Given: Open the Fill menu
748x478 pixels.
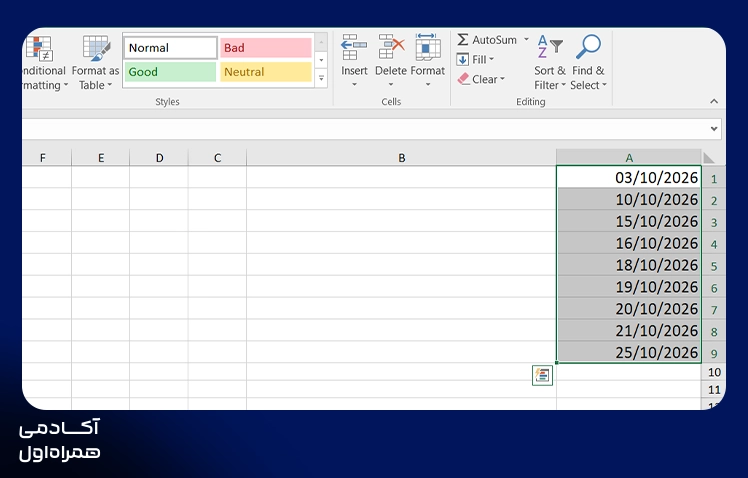Looking at the screenshot, I should pos(475,60).
